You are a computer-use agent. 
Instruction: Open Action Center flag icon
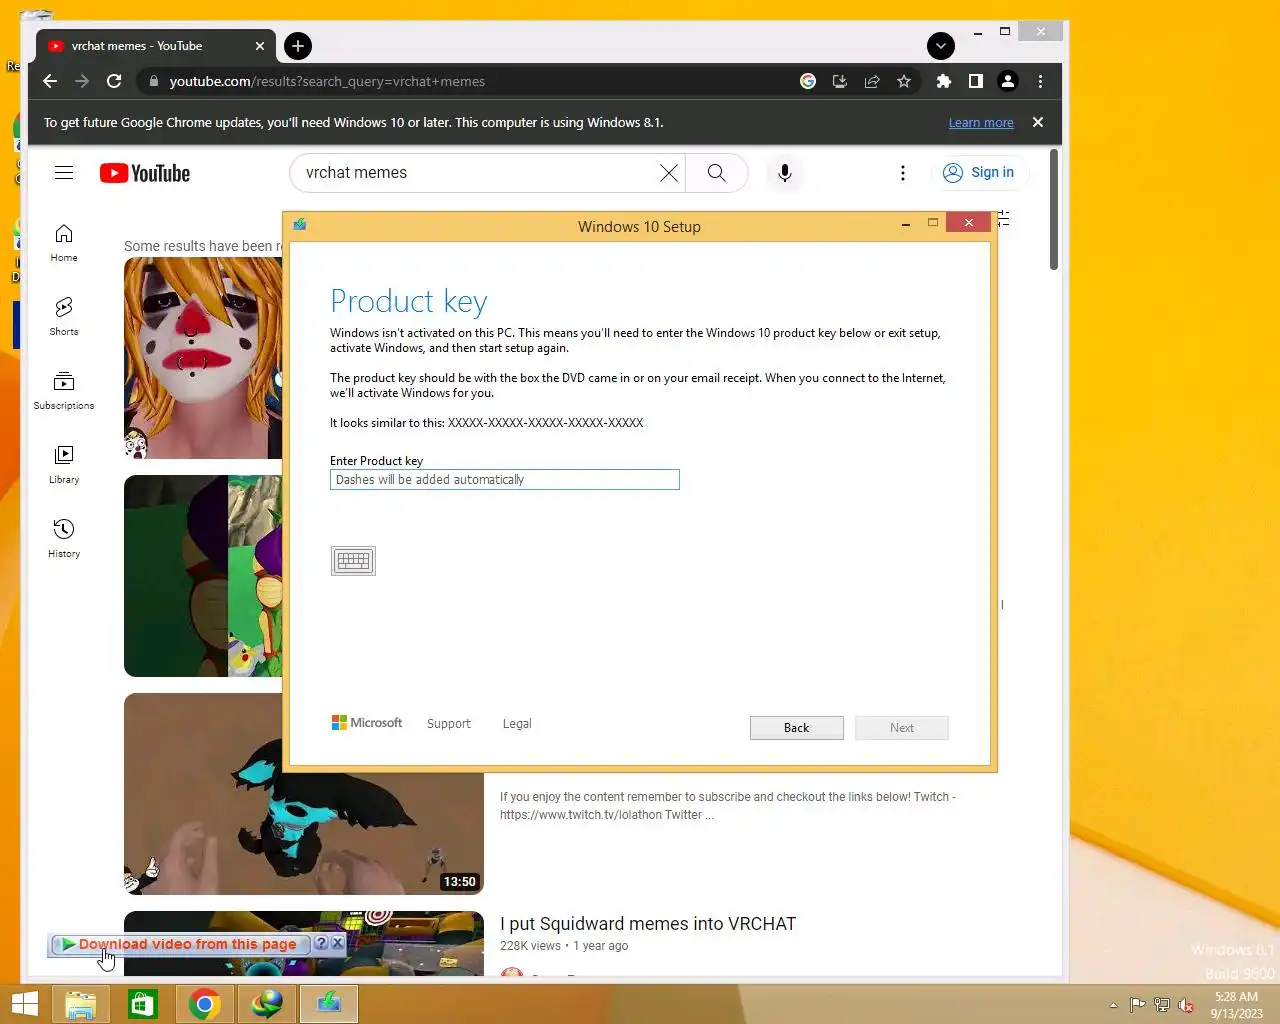1138,1005
